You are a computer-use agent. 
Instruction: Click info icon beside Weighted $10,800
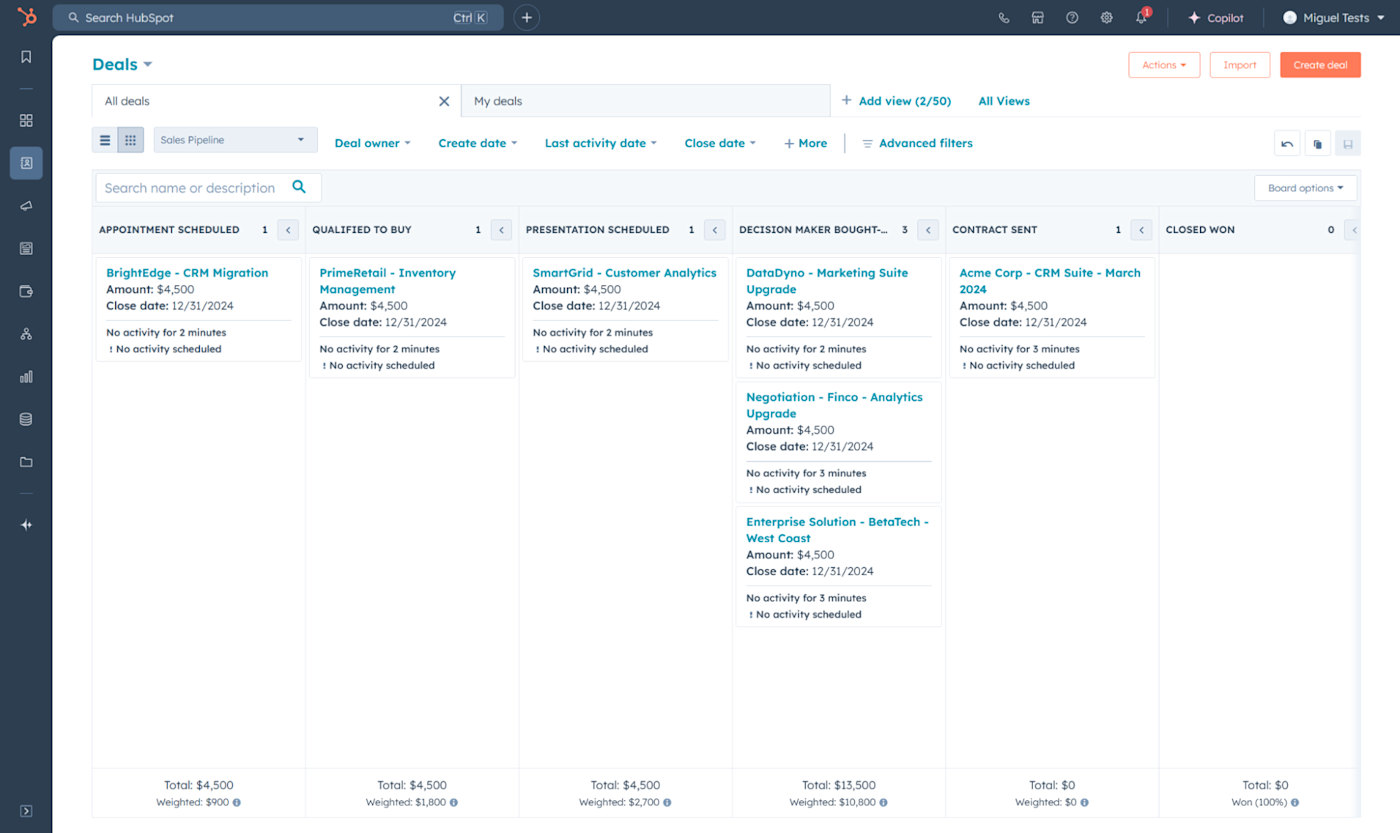[x=883, y=802]
